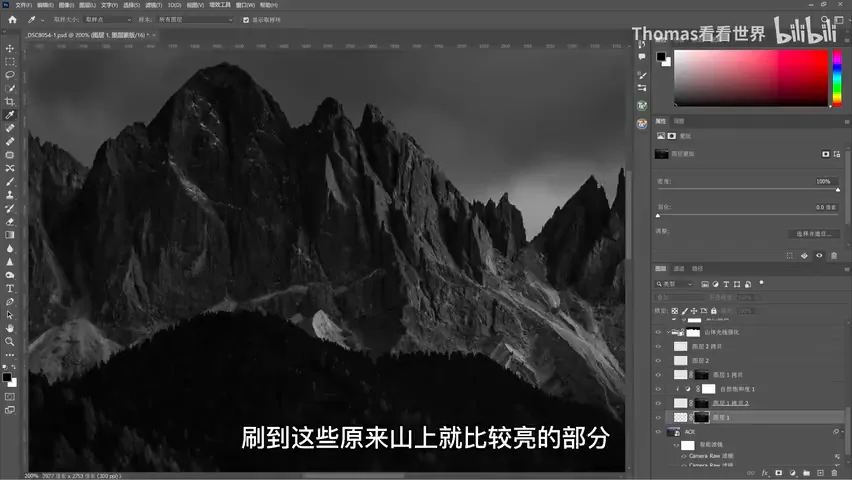Open layer filter 类型 dropdown
This screenshot has height=480, width=852.
click(x=674, y=284)
